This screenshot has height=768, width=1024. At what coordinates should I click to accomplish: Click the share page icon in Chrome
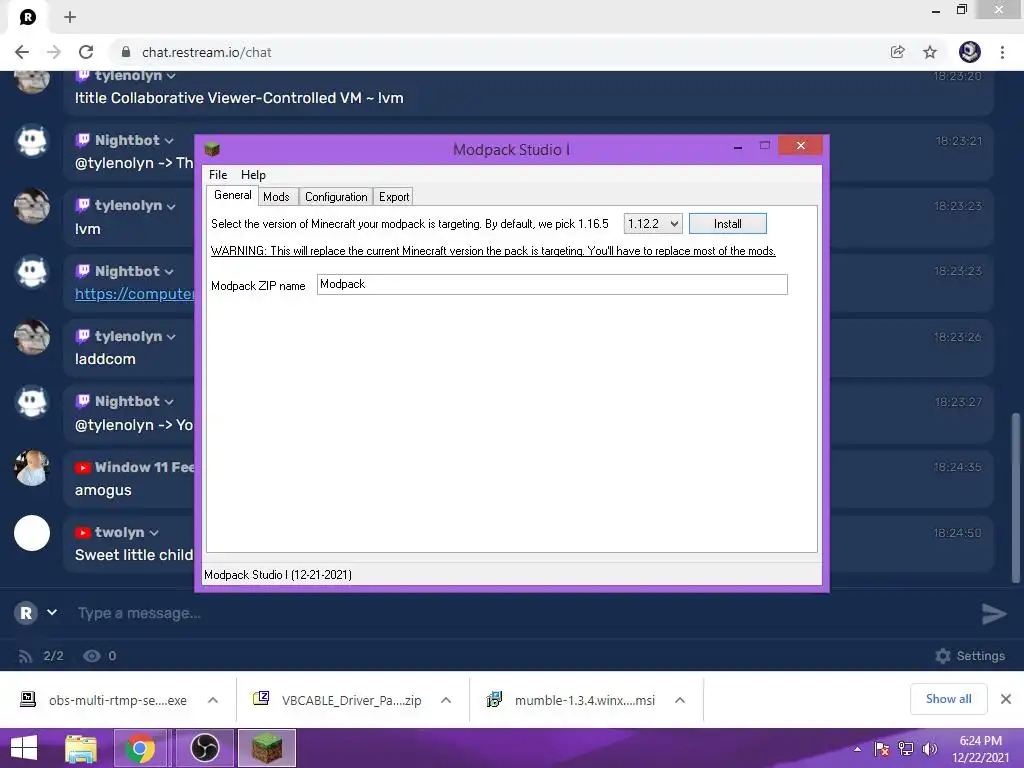898,52
